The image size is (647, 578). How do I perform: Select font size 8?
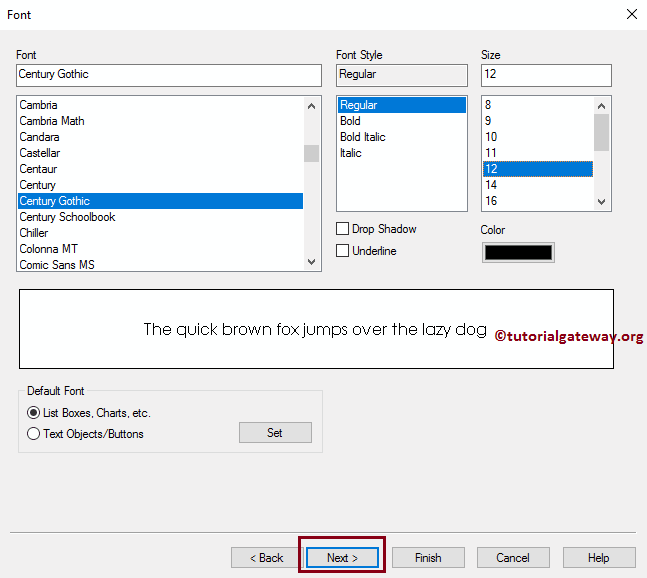[x=538, y=105]
